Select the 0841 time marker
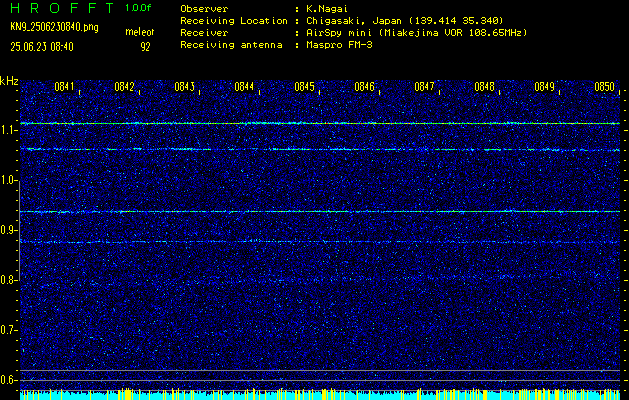Viewport: 629px width, 400px height. pos(64,87)
